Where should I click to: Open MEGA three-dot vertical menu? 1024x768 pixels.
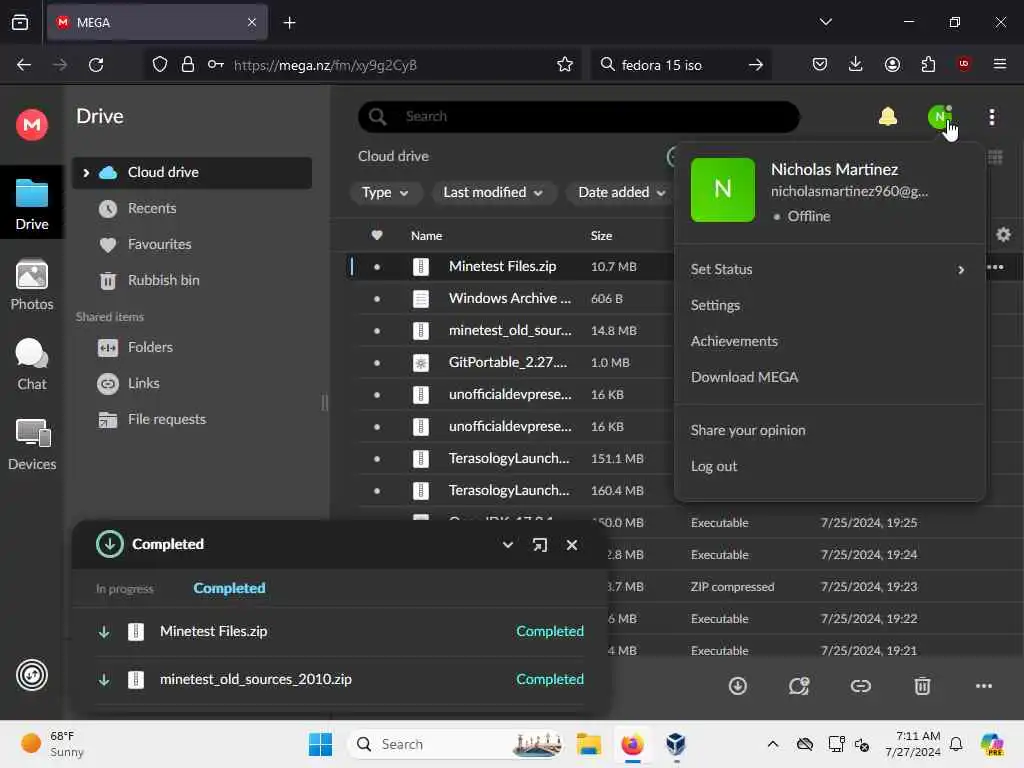991,117
